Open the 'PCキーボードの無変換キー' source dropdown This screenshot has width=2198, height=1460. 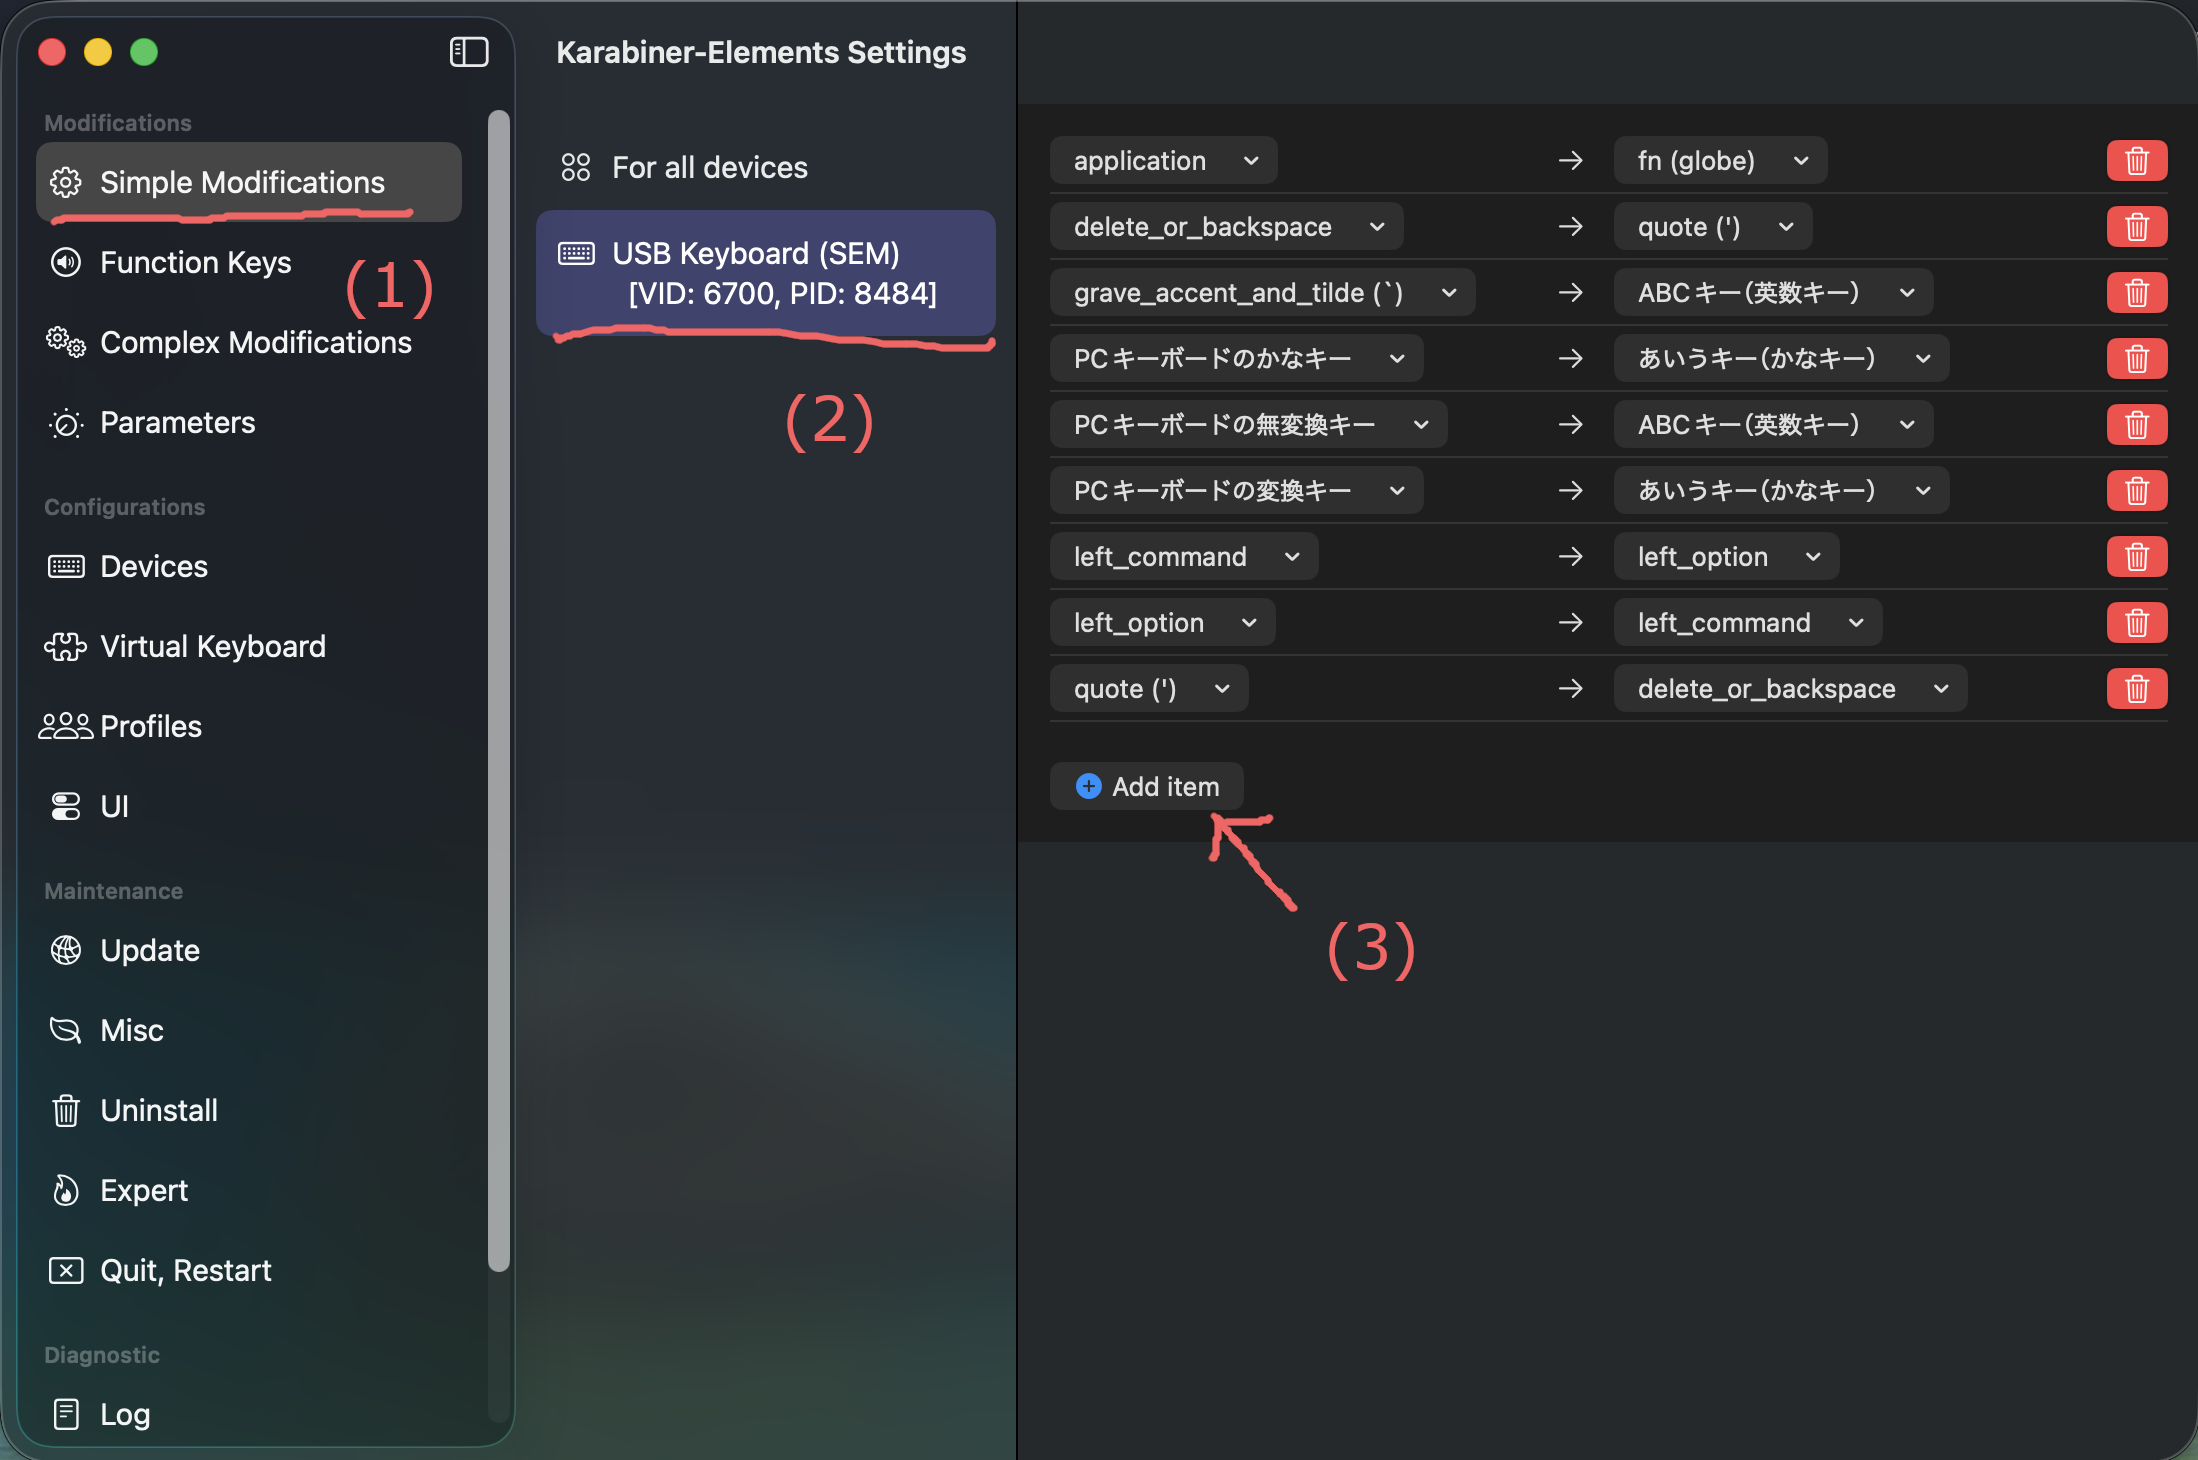tap(1249, 425)
